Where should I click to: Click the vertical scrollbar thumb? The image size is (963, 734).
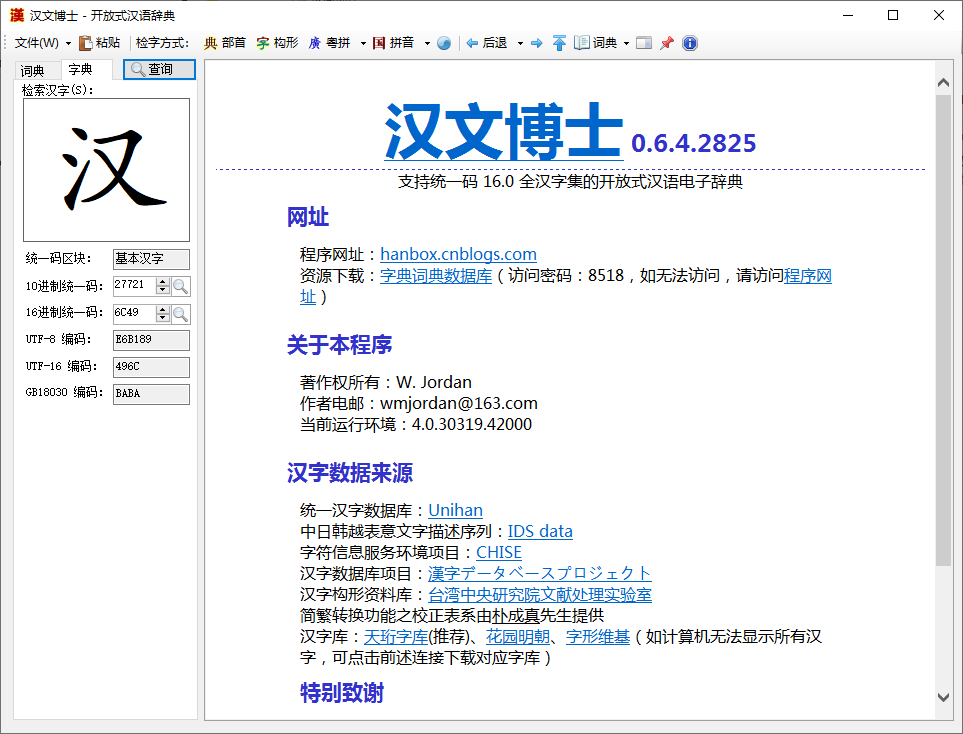click(x=943, y=330)
